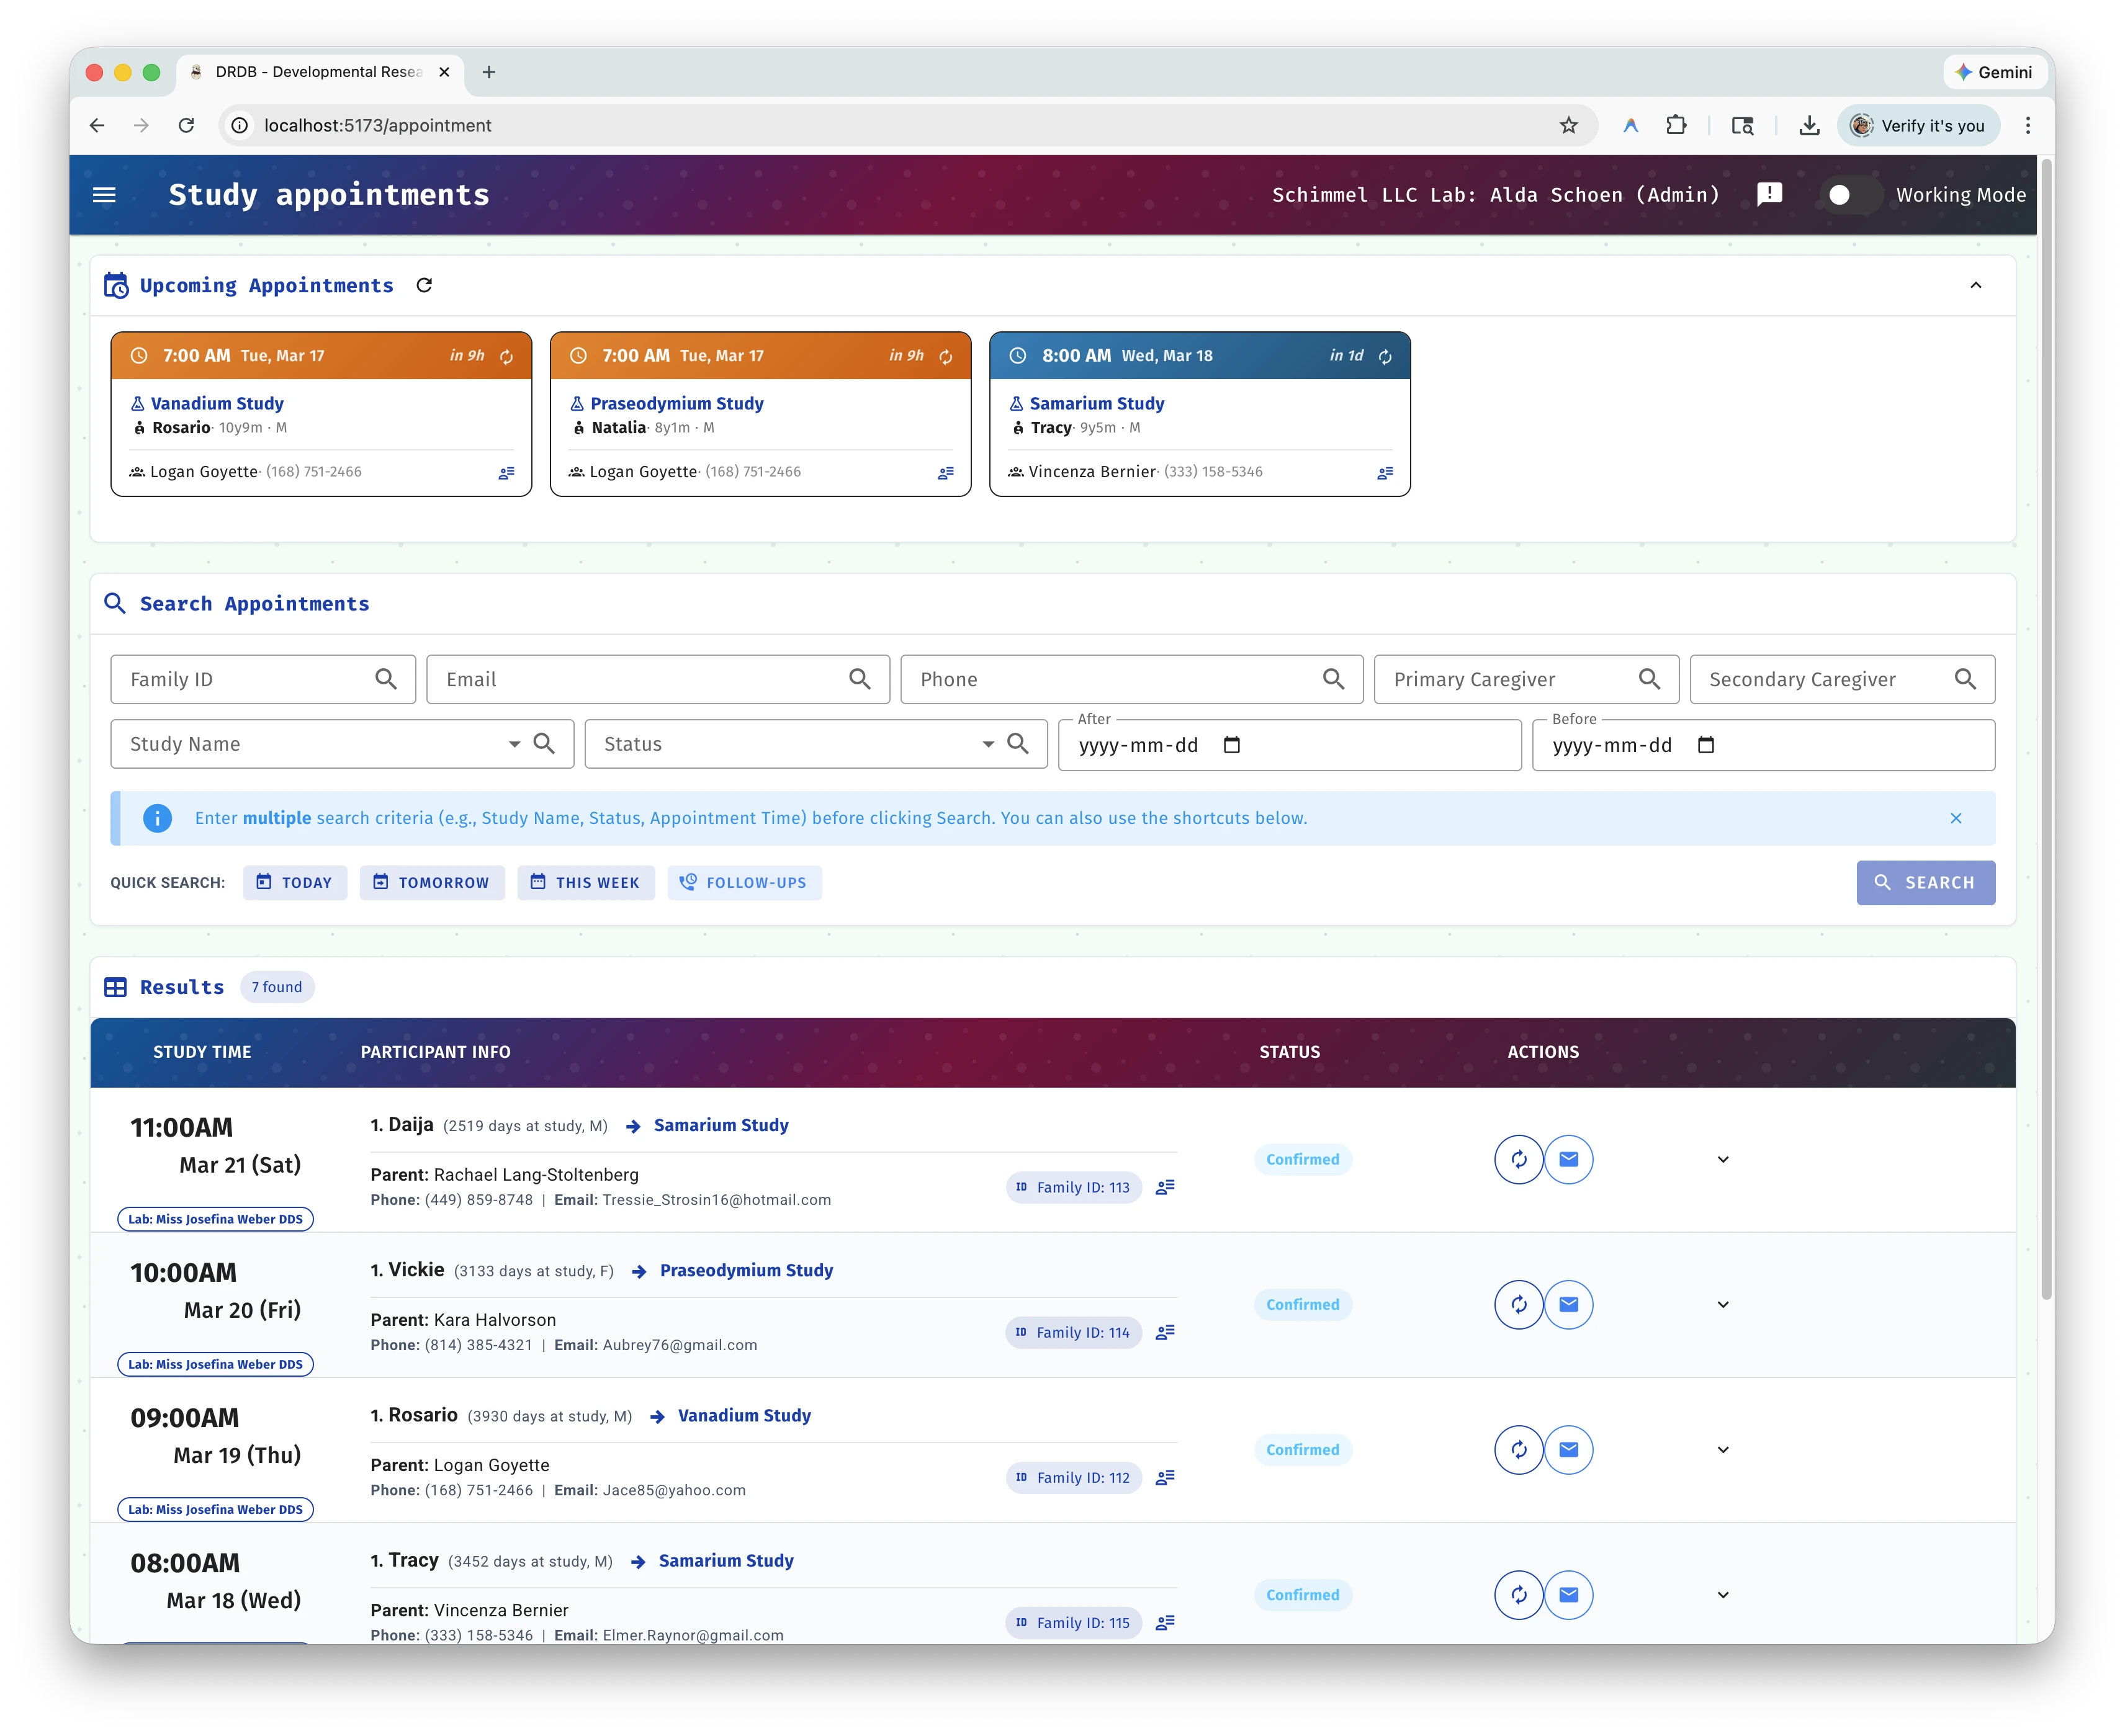The width and height of the screenshot is (2125, 1736).
Task: Open calendar picker for Before date
Action: pos(1705,745)
